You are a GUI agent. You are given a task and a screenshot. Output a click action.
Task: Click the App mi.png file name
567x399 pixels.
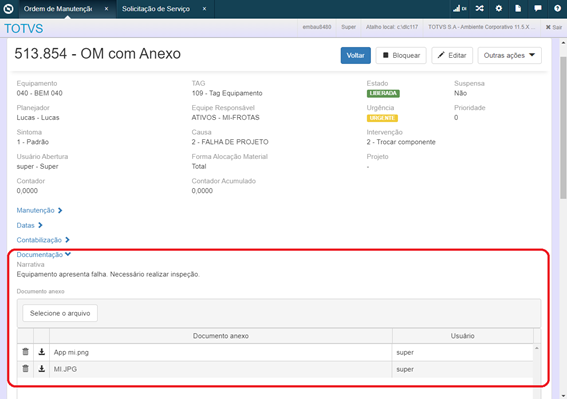pyautogui.click(x=71, y=352)
